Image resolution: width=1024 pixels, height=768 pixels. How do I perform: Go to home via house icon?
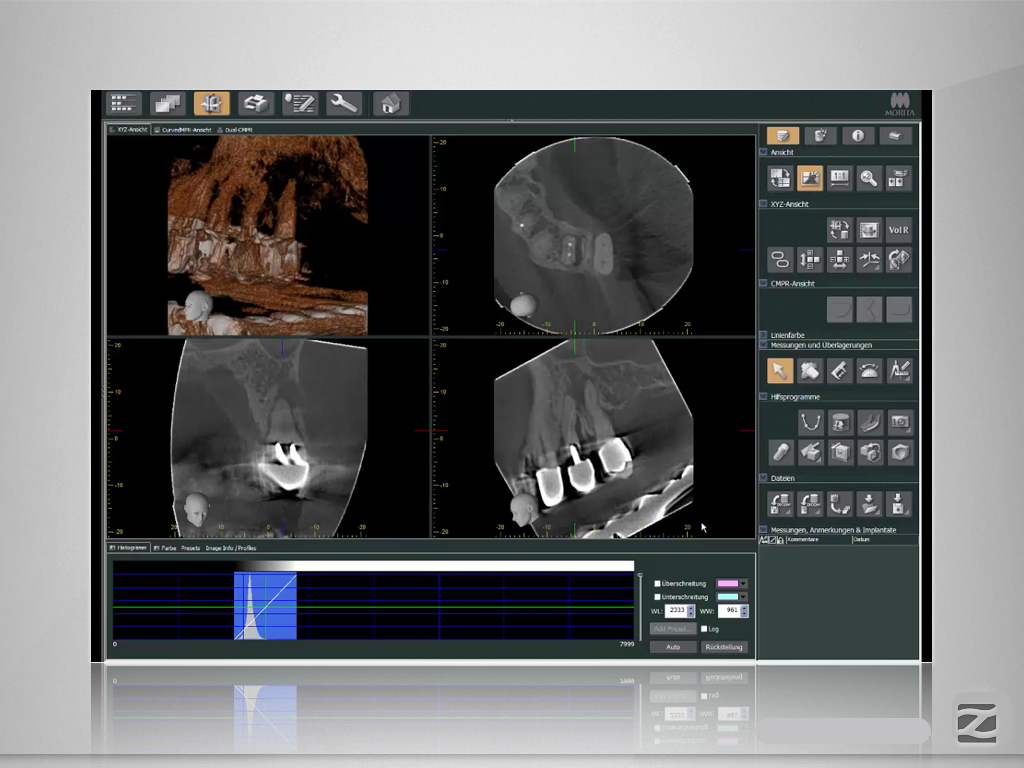coord(390,103)
